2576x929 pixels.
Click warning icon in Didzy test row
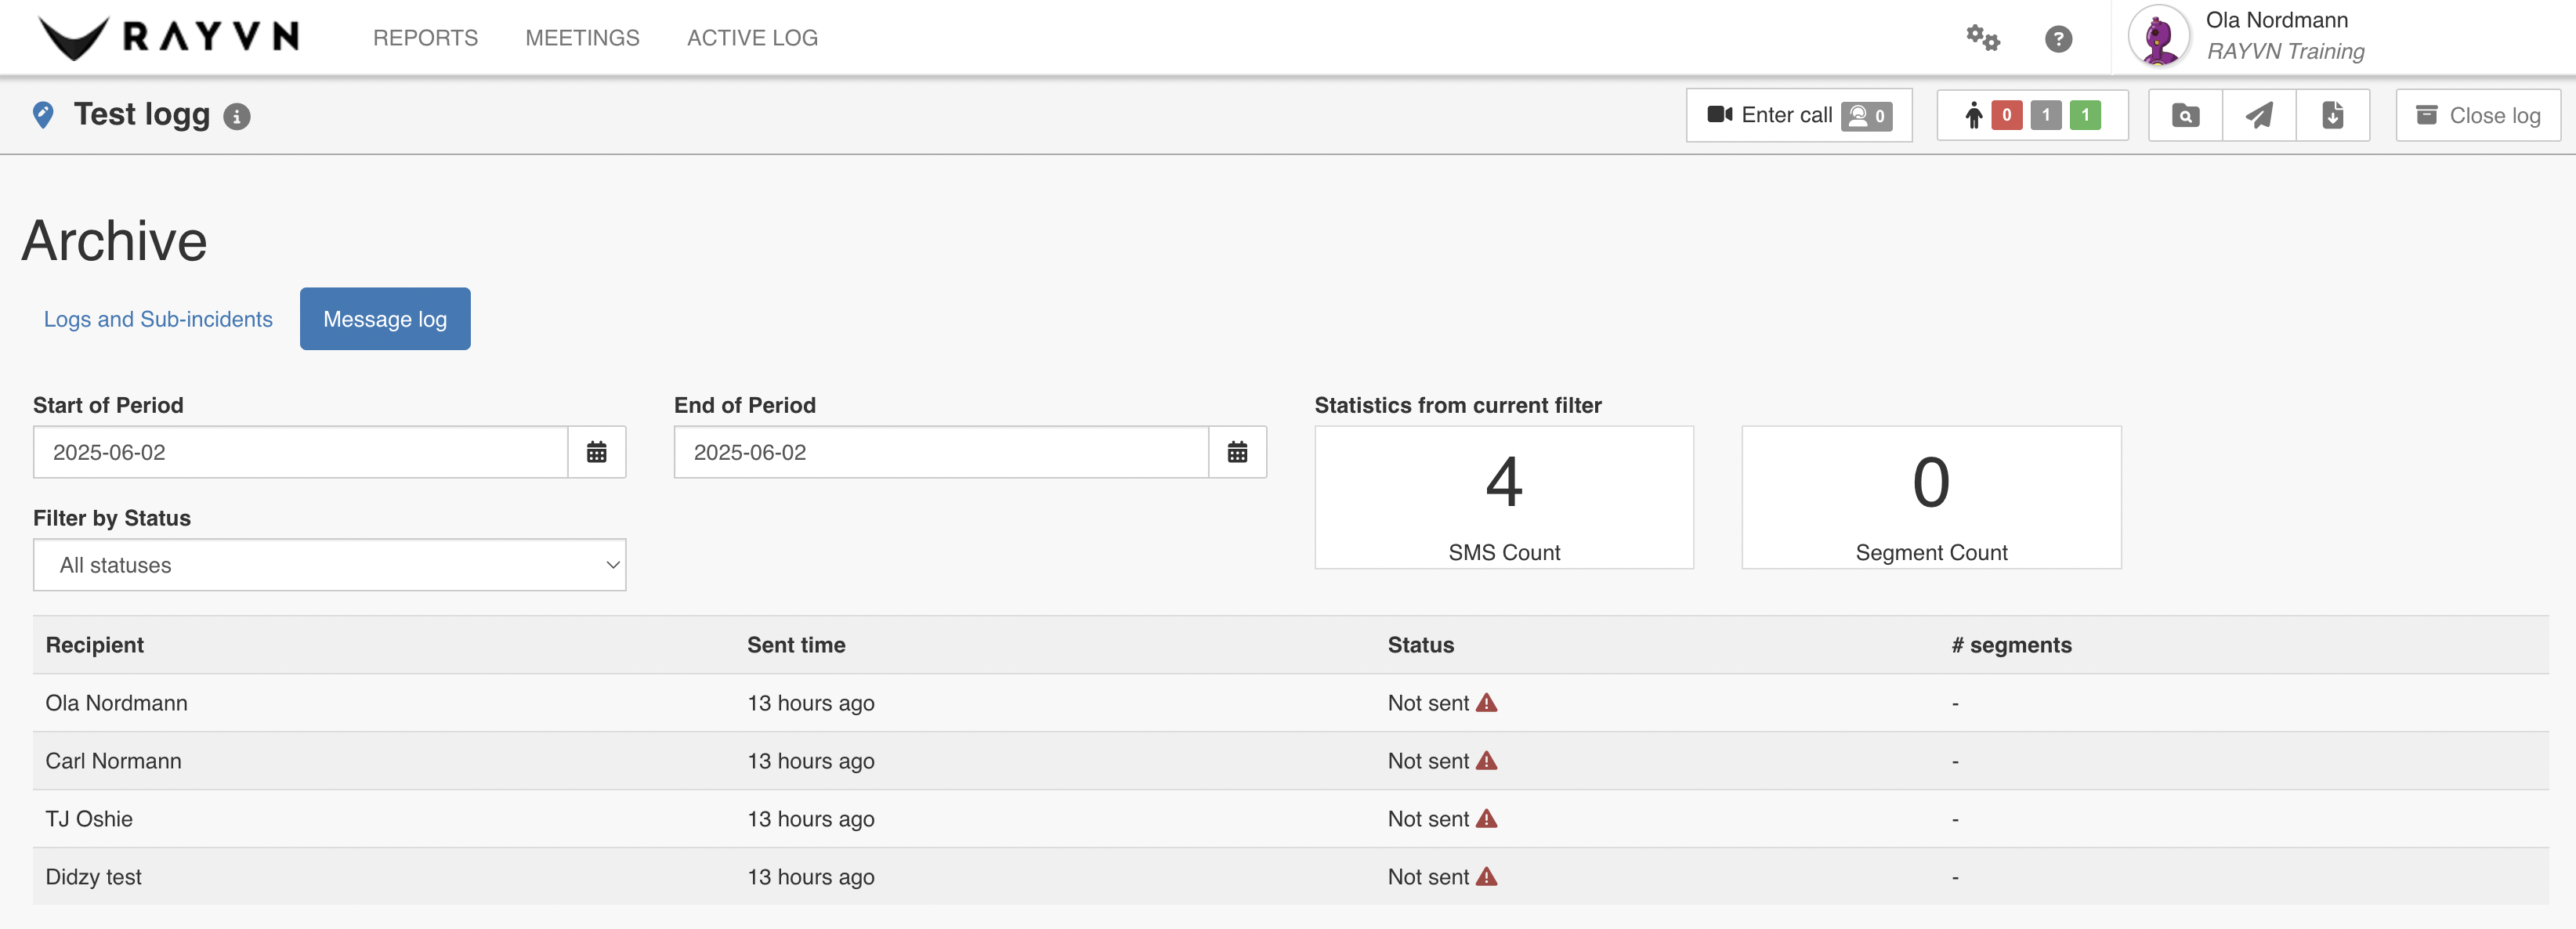1487,877
